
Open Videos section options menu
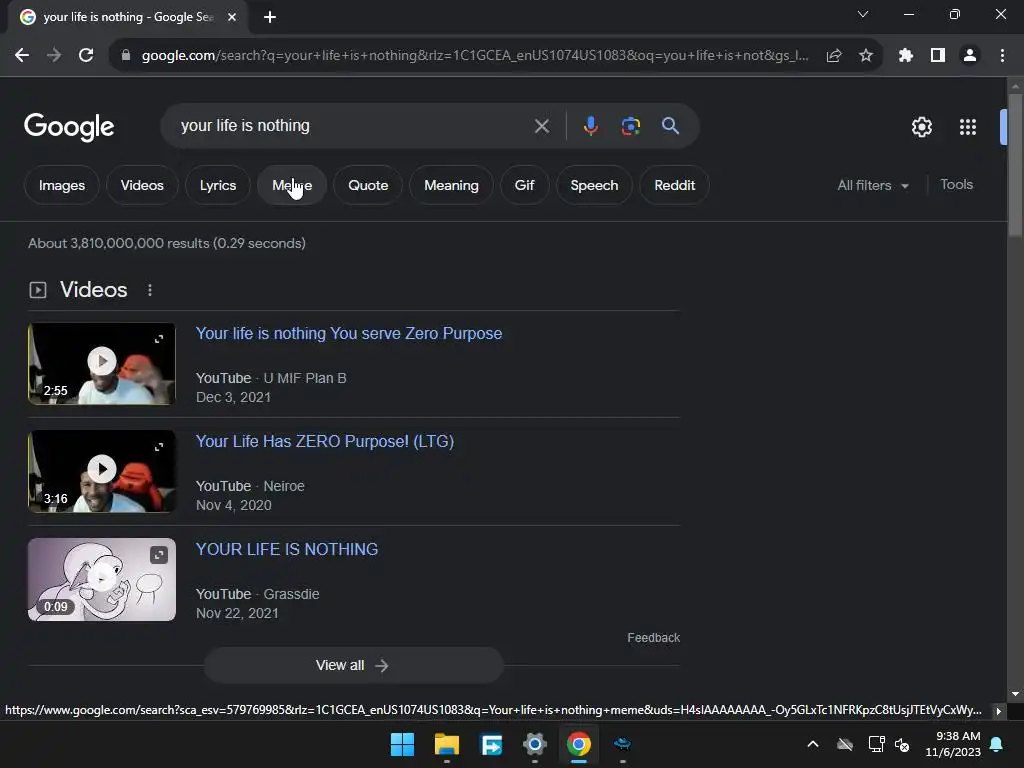pos(150,290)
